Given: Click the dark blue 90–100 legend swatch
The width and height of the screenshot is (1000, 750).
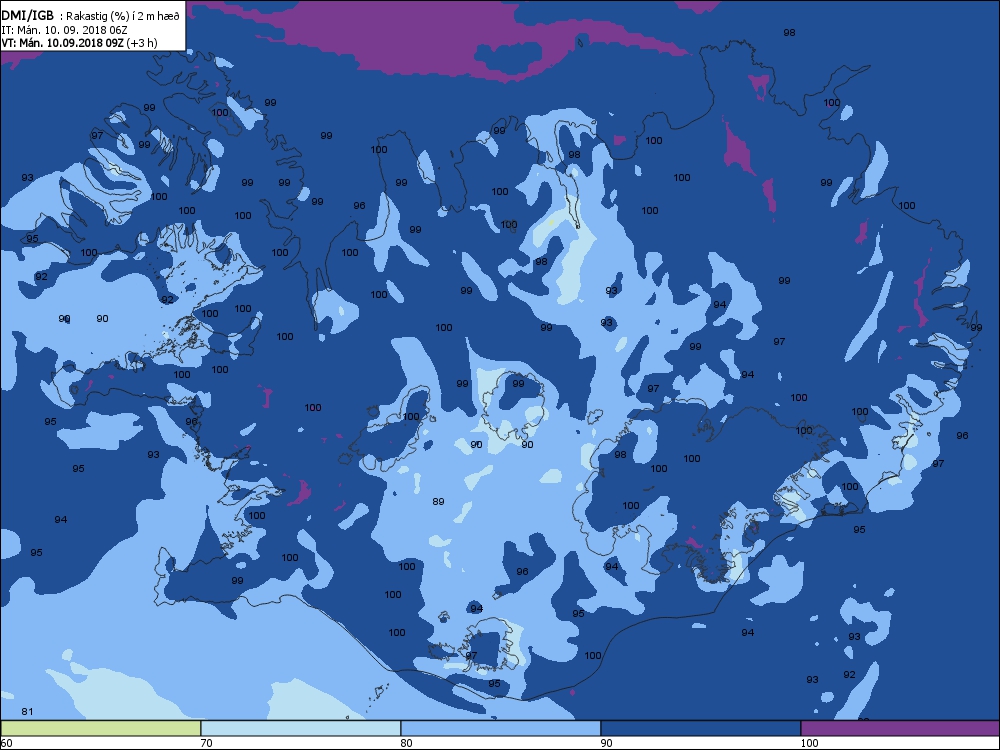Looking at the screenshot, I should coord(700,728).
